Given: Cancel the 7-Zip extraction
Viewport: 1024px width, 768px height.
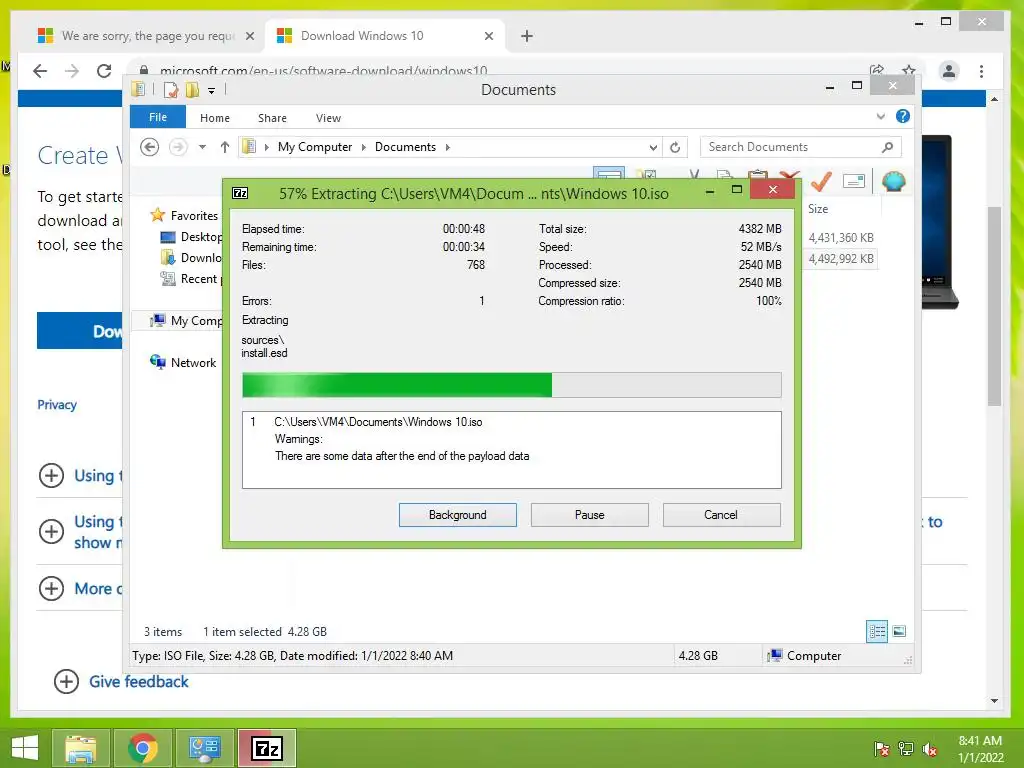Looking at the screenshot, I should 721,515.
